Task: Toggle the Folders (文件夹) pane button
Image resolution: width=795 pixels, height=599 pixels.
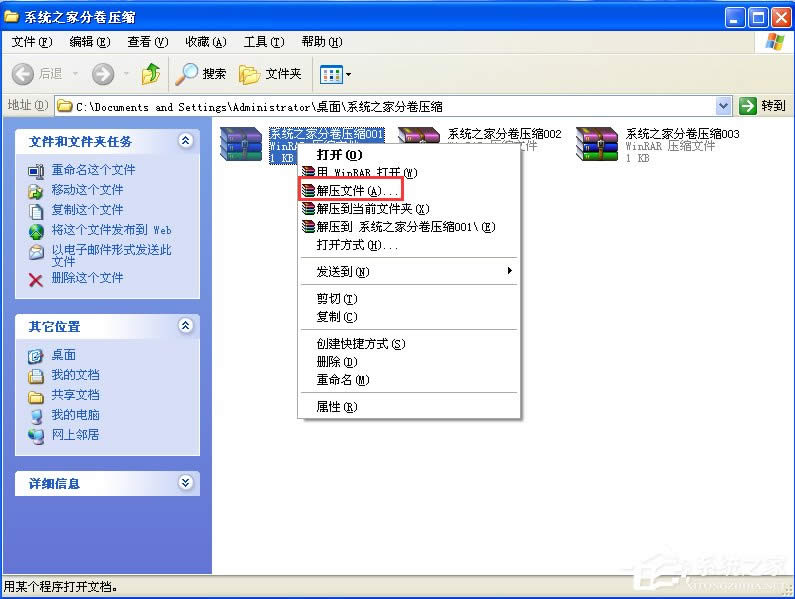Action: 270,74
